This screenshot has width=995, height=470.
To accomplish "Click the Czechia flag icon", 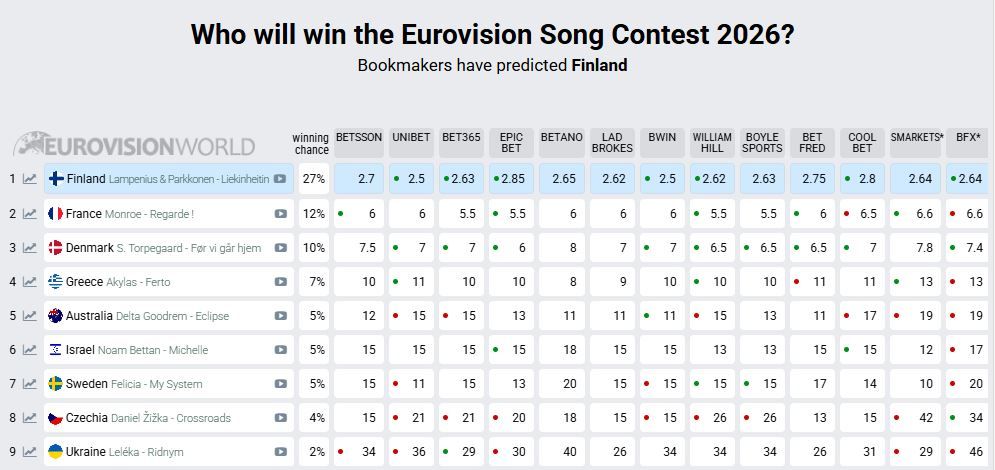I will pyautogui.click(x=56, y=418).
